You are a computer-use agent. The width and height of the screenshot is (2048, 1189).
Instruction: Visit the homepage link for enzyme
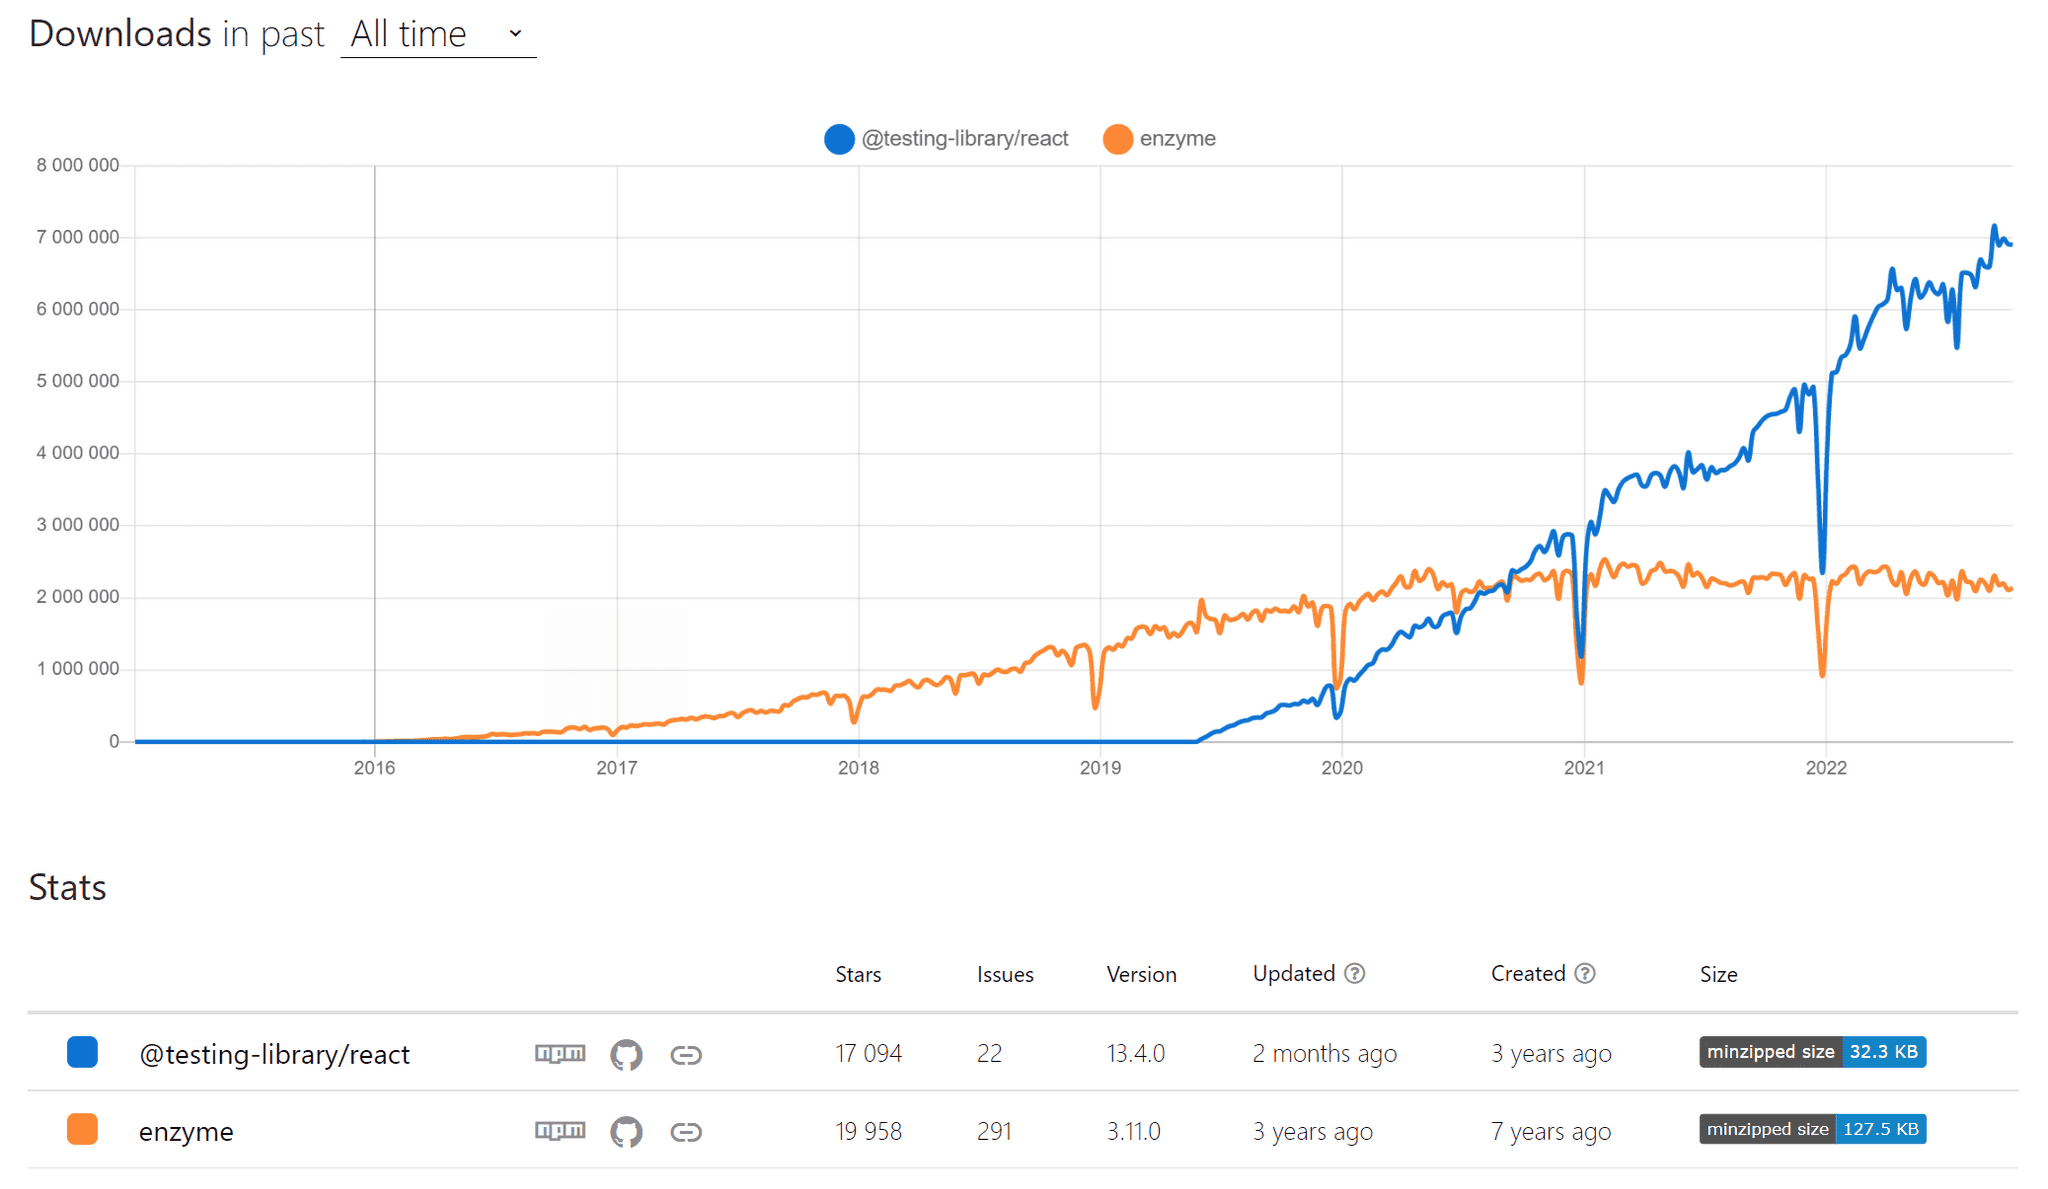coord(688,1131)
